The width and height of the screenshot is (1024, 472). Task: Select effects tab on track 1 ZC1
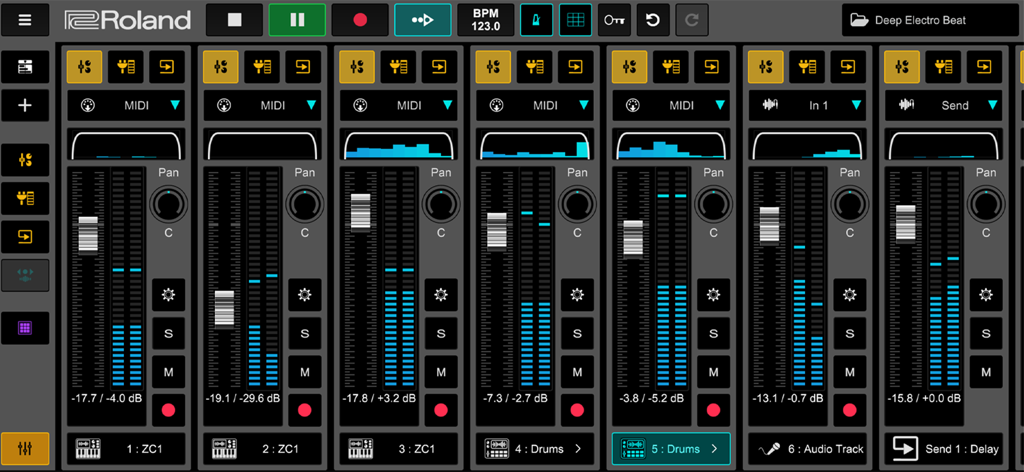click(x=126, y=67)
